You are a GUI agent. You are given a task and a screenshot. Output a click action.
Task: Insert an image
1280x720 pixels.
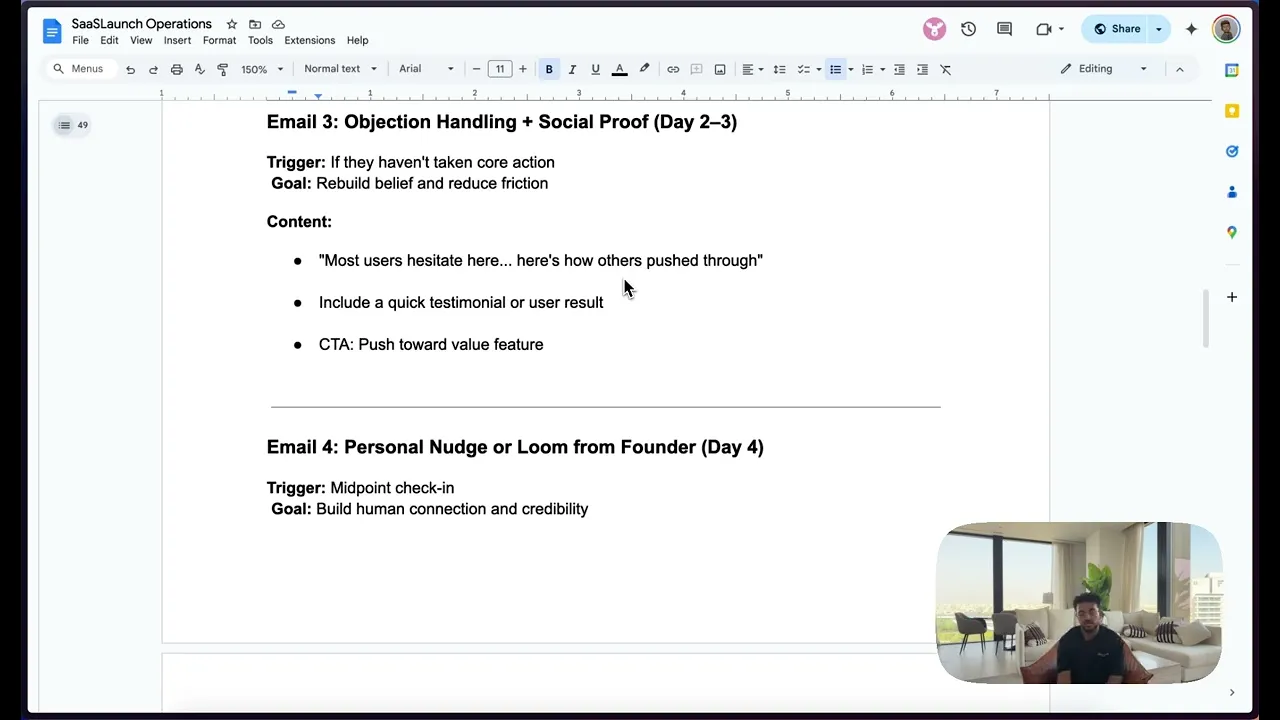[x=720, y=69]
